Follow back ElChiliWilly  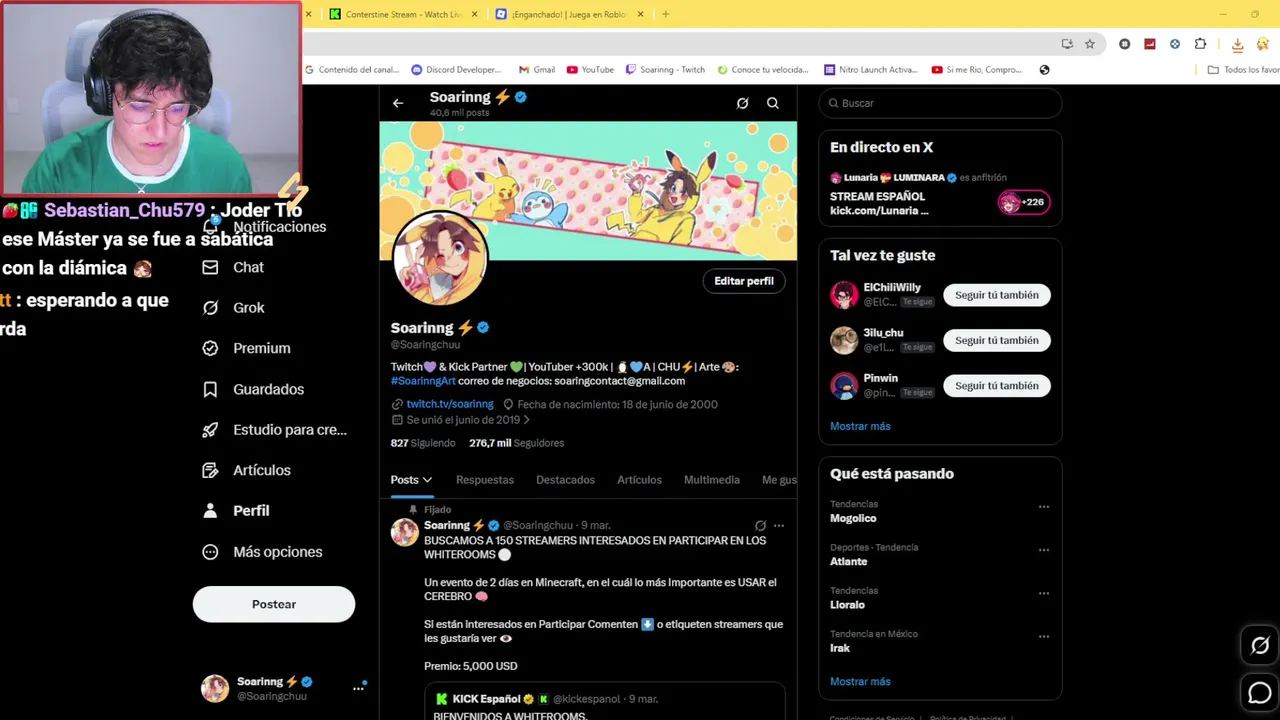point(997,295)
